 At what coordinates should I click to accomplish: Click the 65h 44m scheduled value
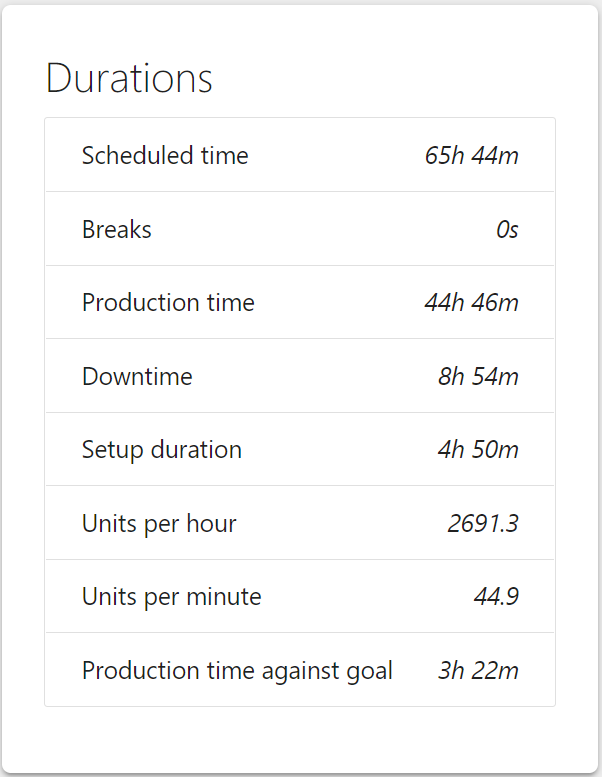[471, 156]
